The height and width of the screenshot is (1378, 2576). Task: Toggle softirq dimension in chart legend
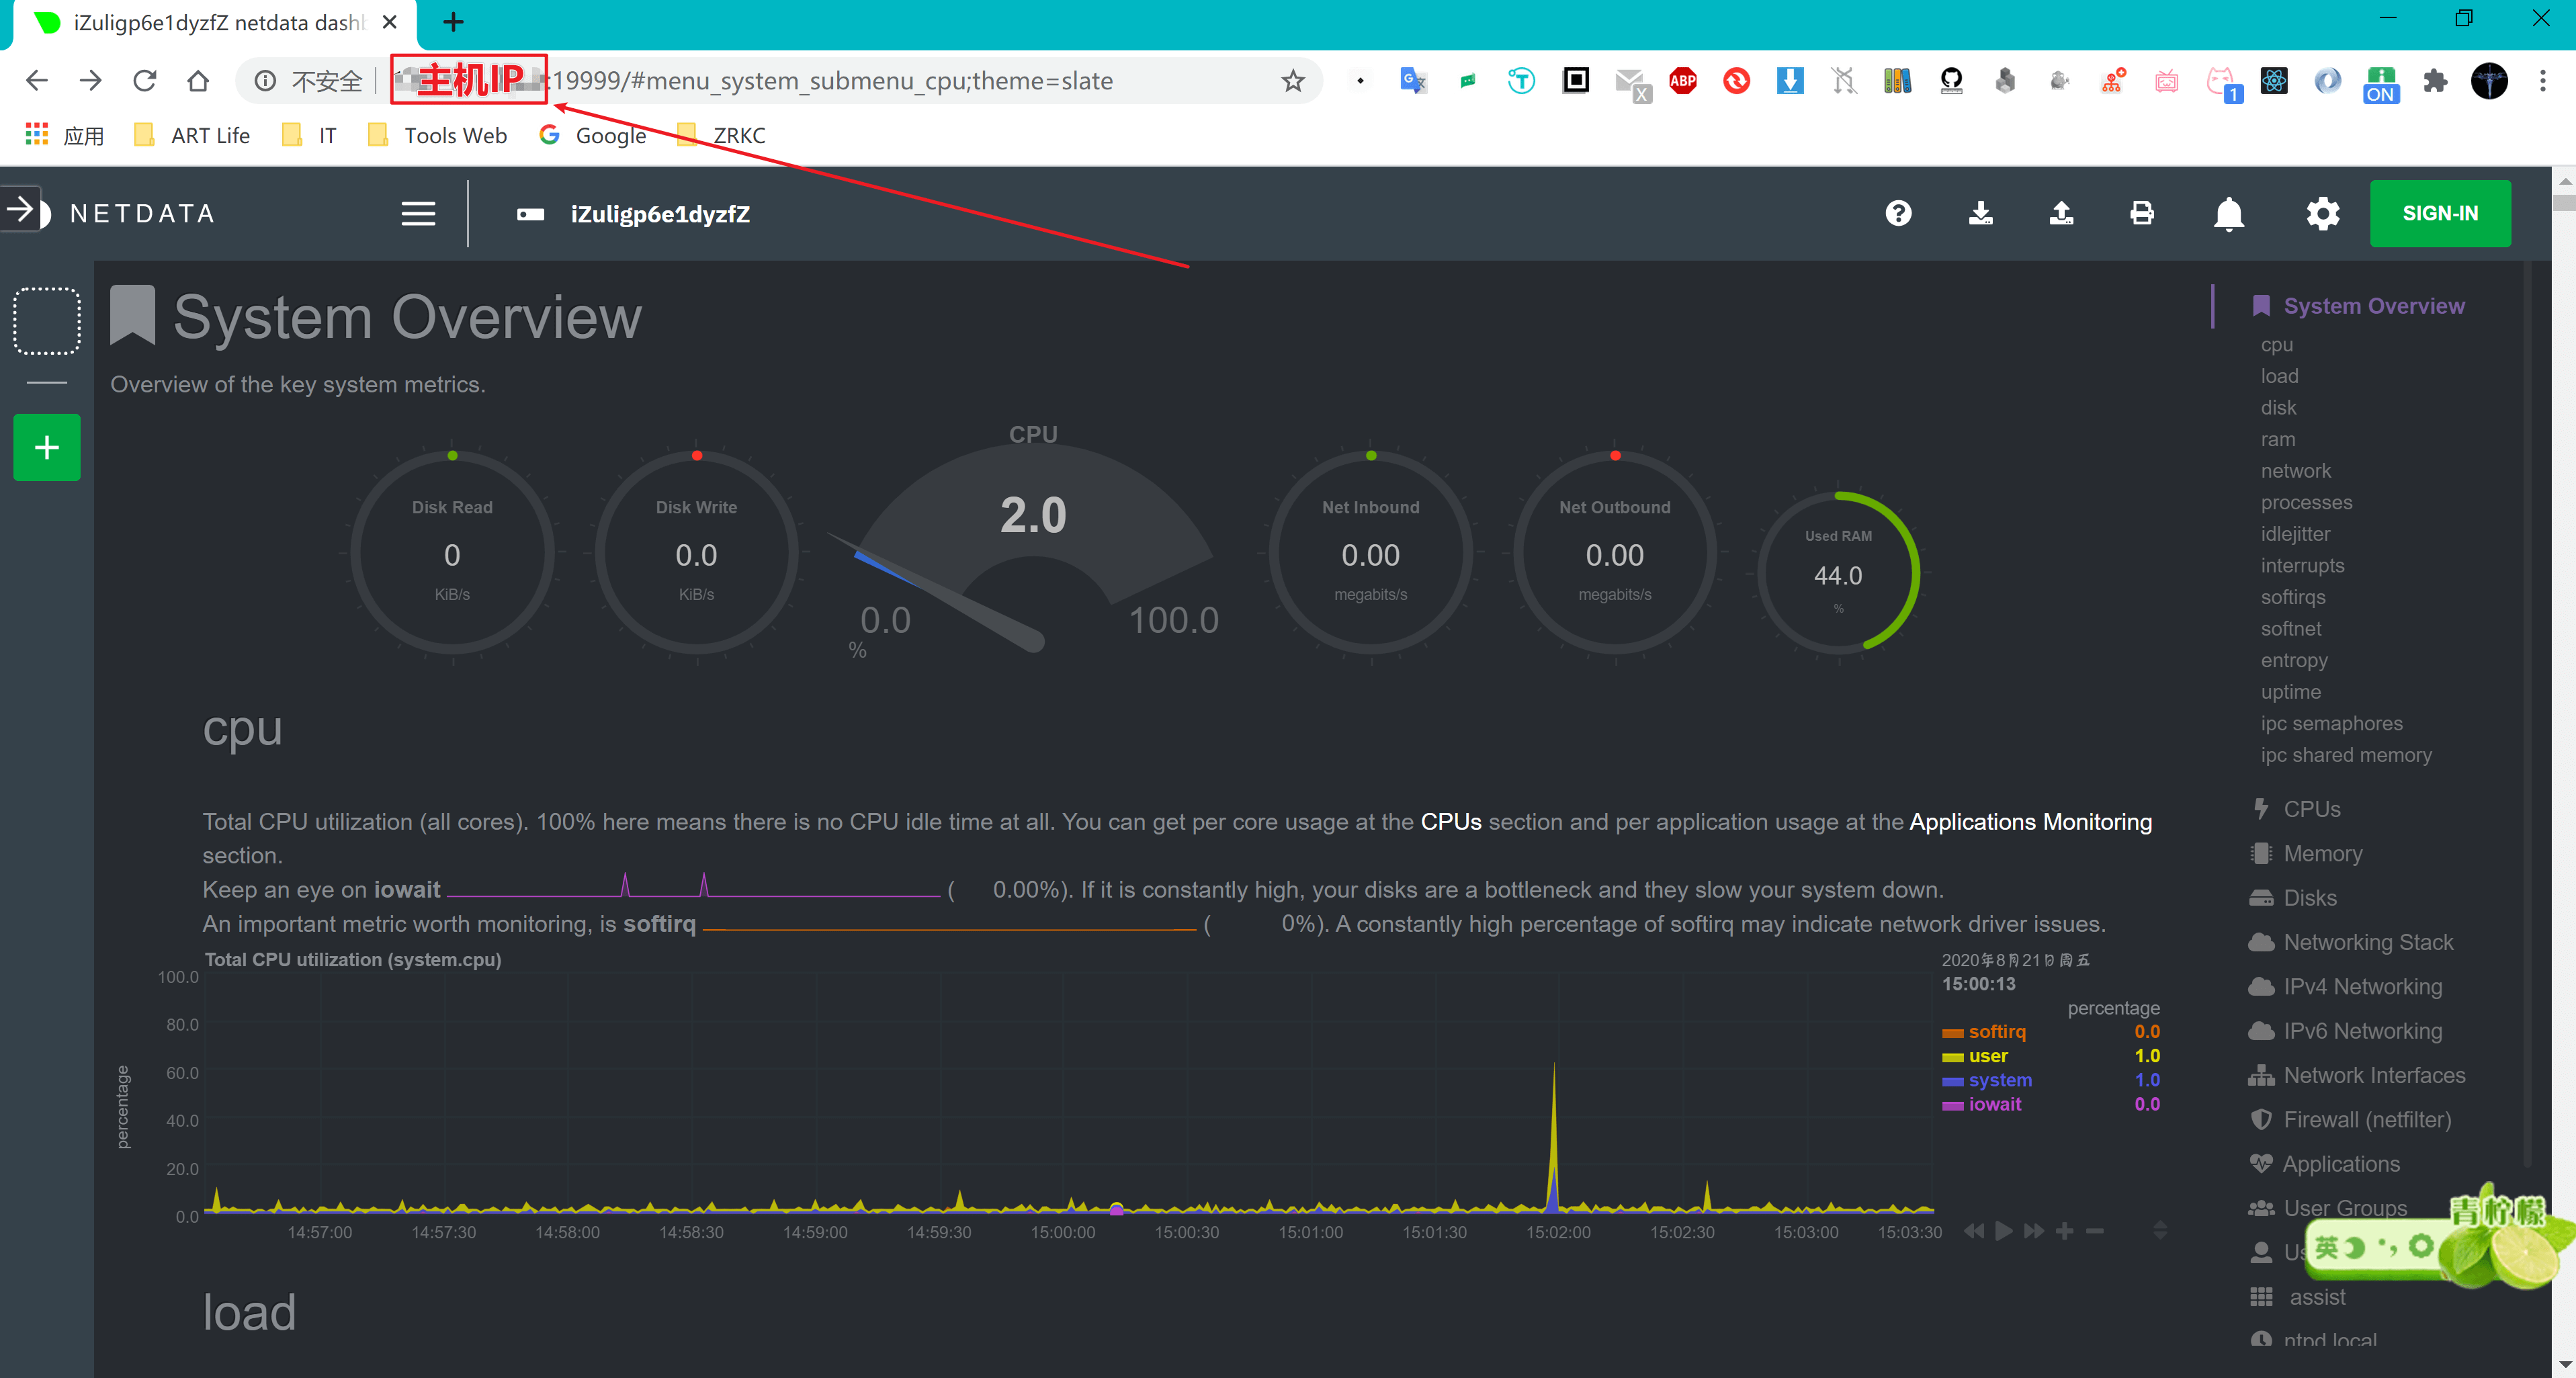(x=1996, y=1031)
